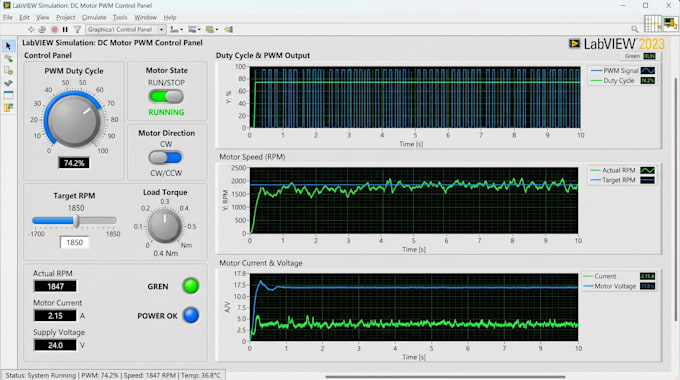Click the Motor Current & Voltage graph area
This screenshot has height=380, width=680.
point(414,307)
